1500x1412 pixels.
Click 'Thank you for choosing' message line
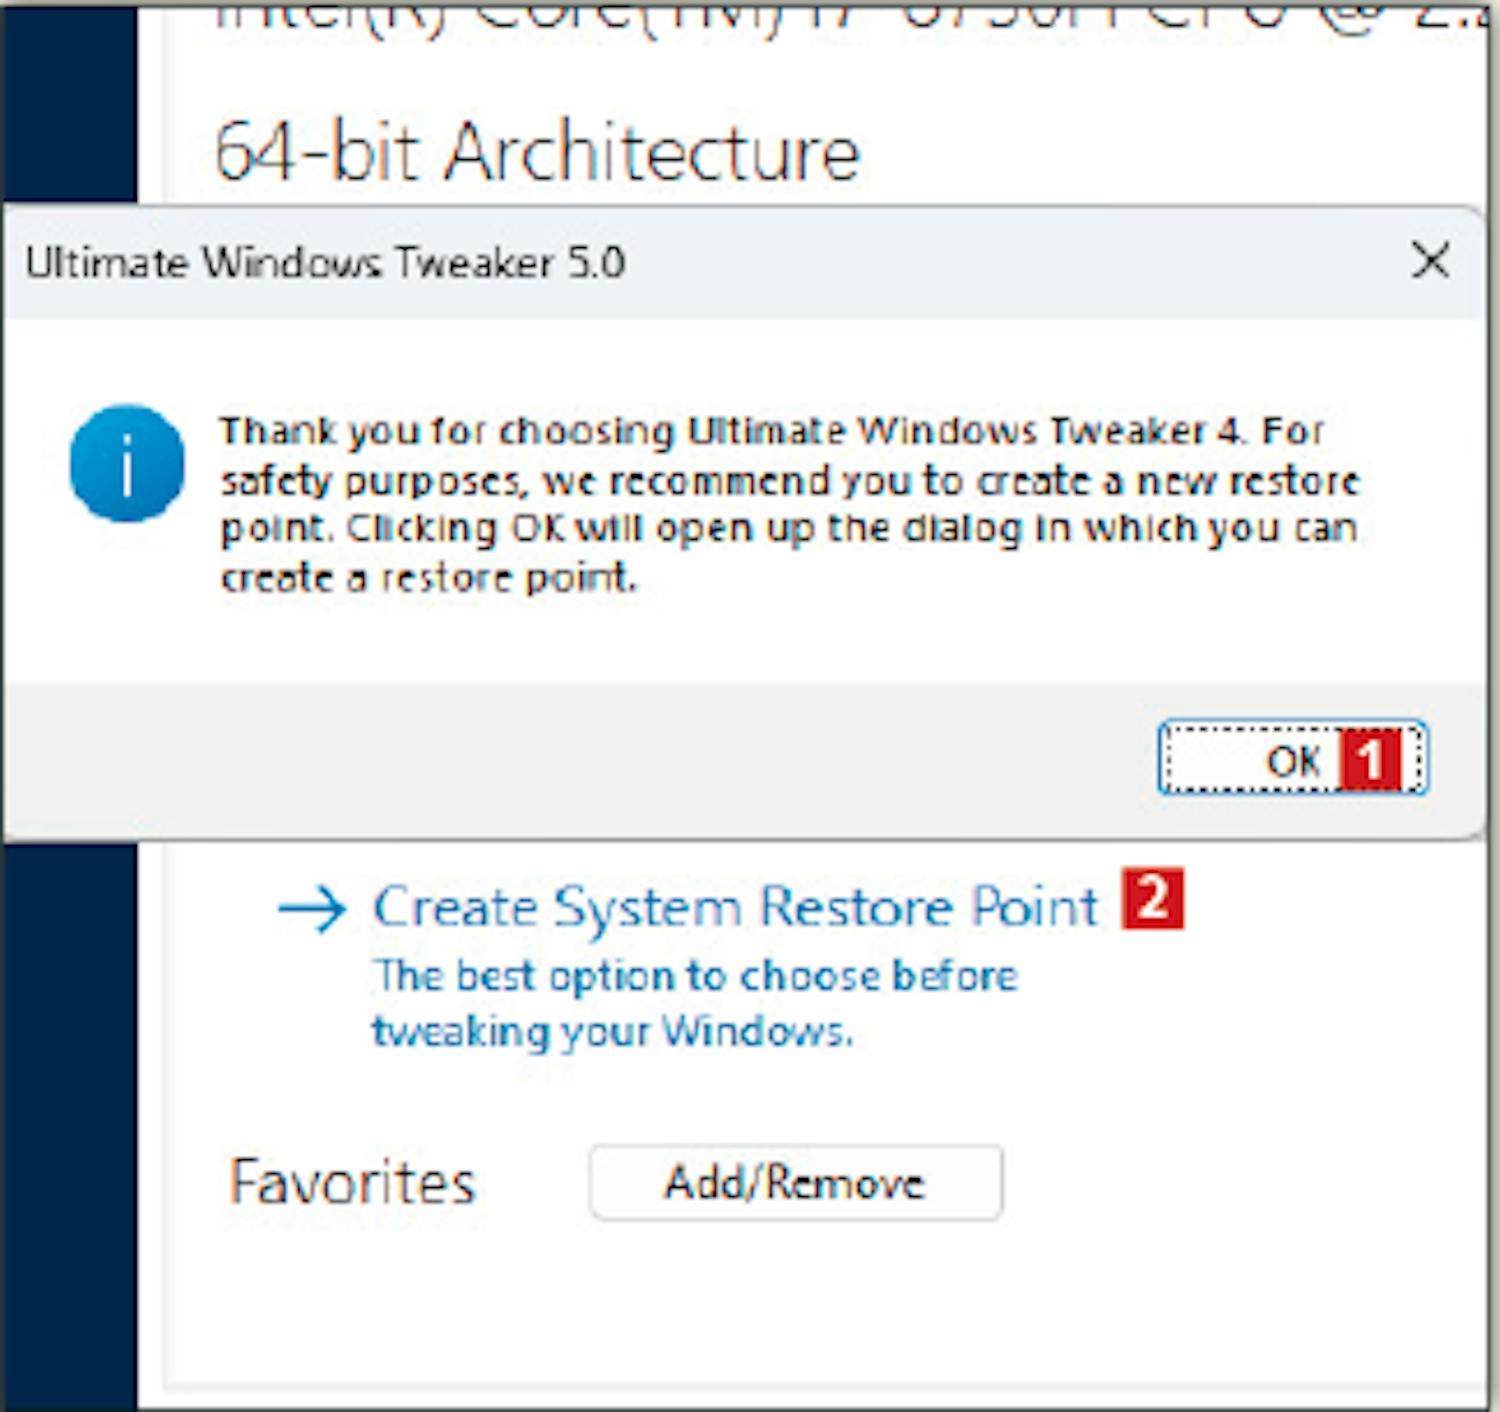pos(770,432)
